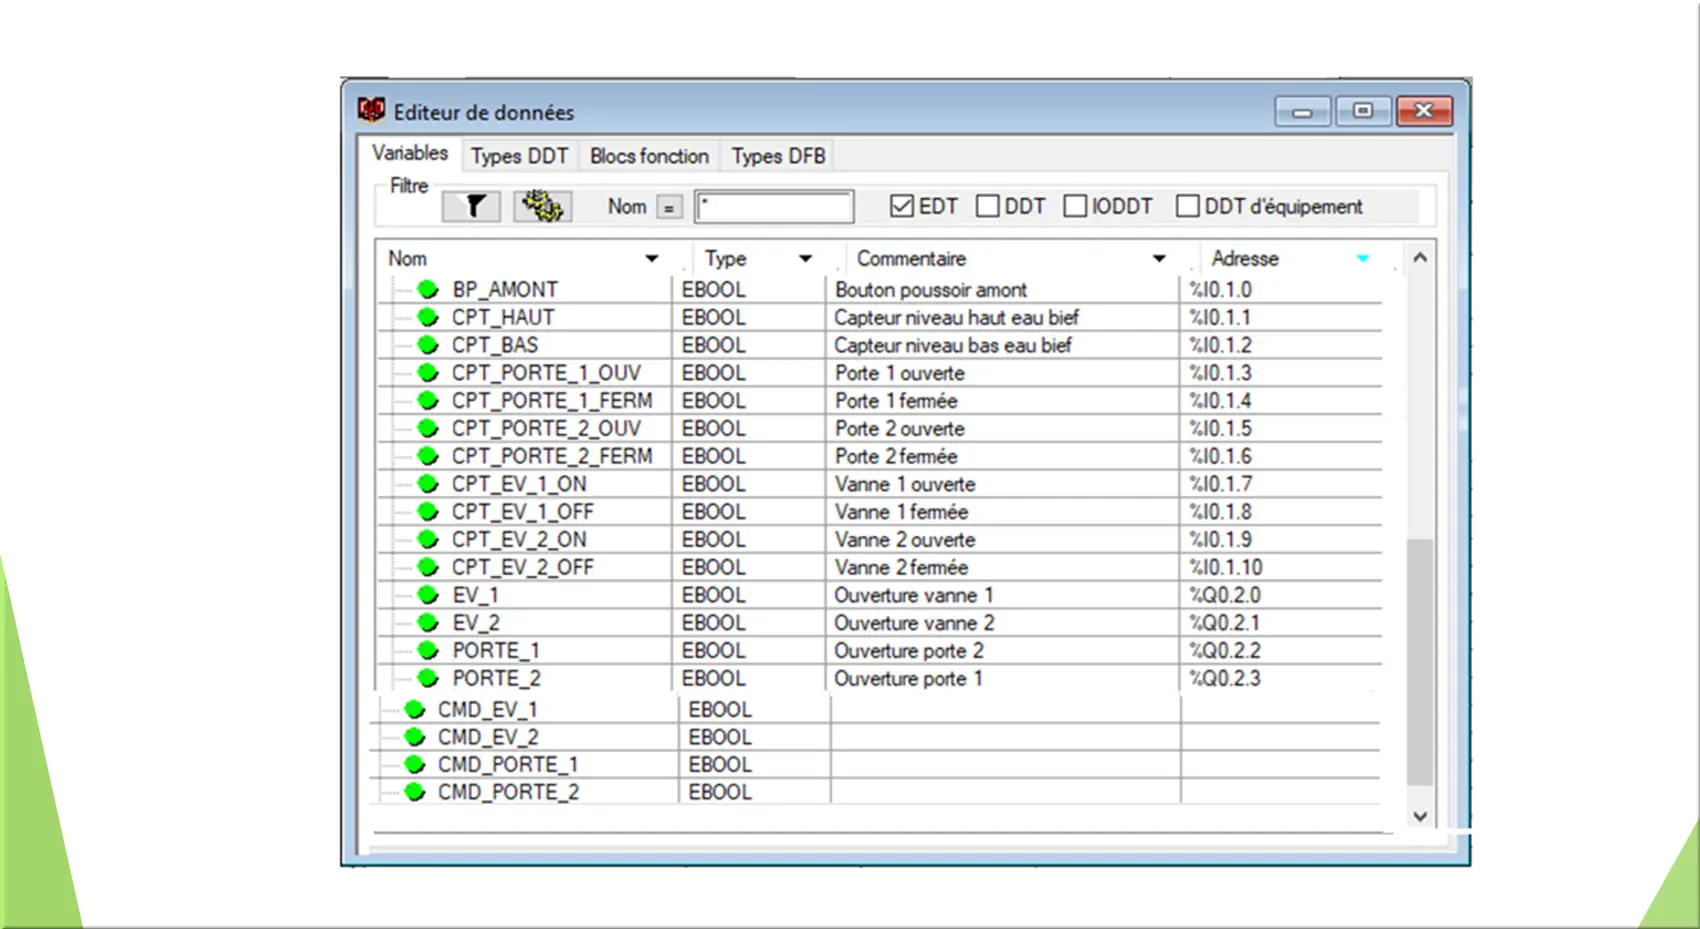
Task: Minimize the Editeur de données window
Action: click(x=1302, y=111)
